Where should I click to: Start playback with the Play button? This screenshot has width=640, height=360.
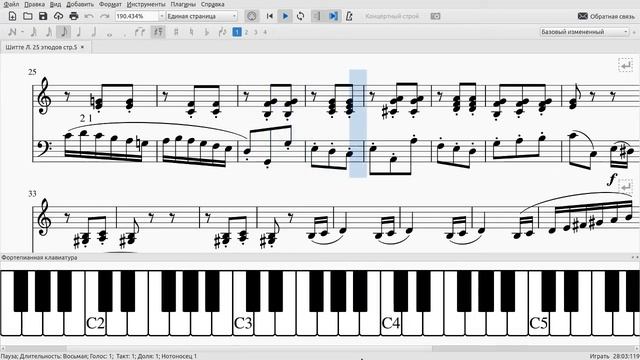[x=285, y=16]
